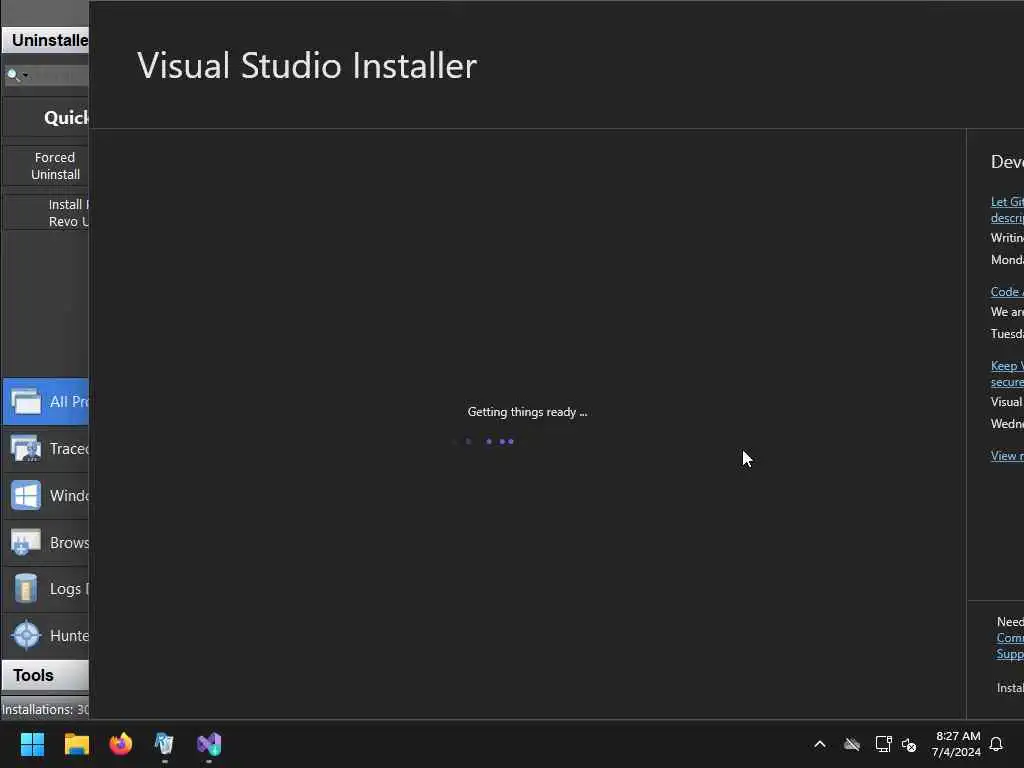This screenshot has width=1024, height=768.
Task: Expand the Tools section in Revo
Action: click(x=45, y=675)
